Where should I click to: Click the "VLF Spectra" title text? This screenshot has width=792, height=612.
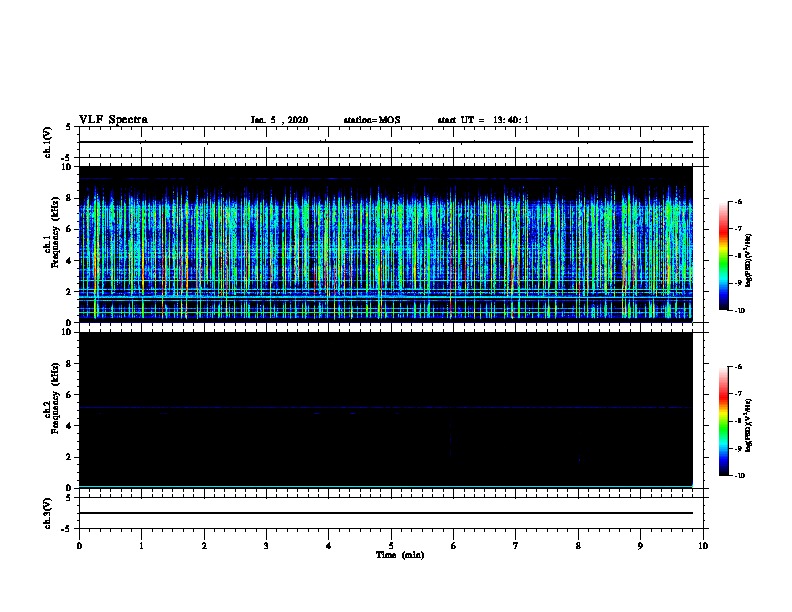coord(114,120)
